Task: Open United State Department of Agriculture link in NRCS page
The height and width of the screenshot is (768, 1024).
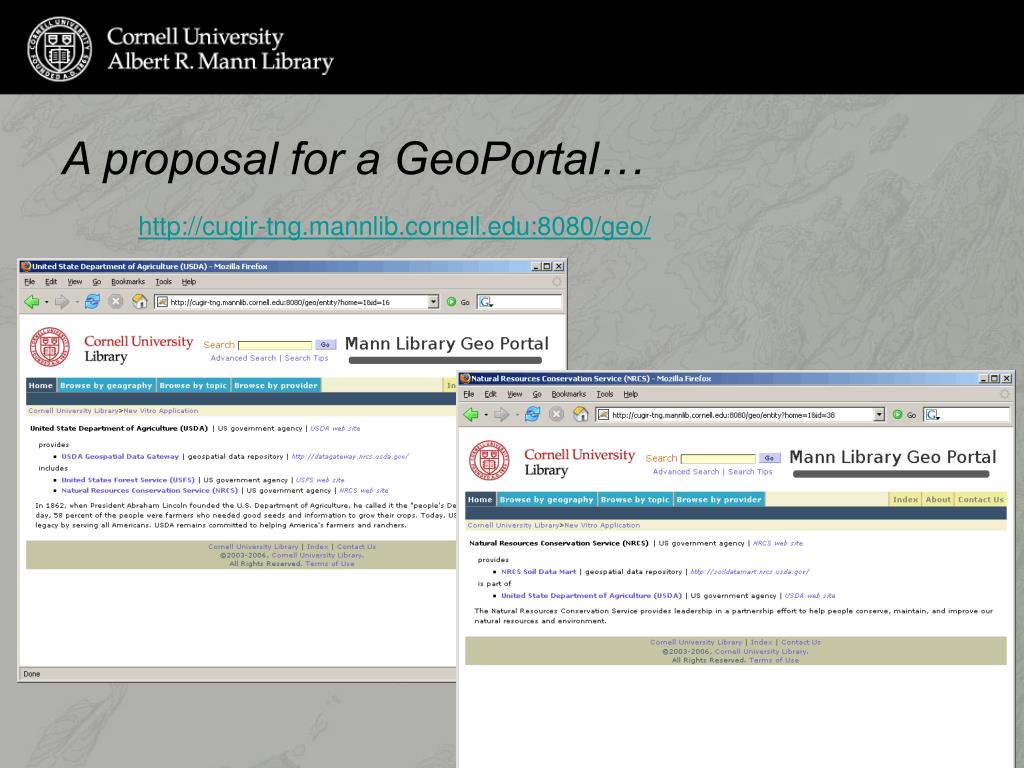Action: (592, 596)
